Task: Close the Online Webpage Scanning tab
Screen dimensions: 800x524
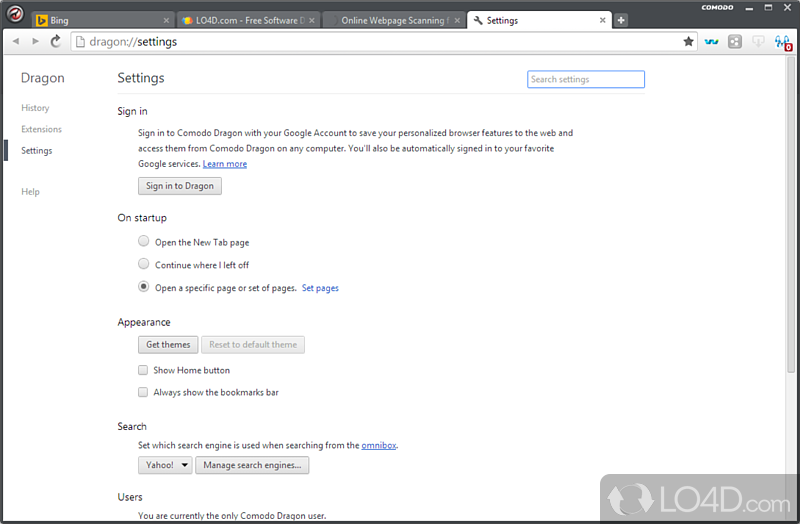Action: (457, 20)
